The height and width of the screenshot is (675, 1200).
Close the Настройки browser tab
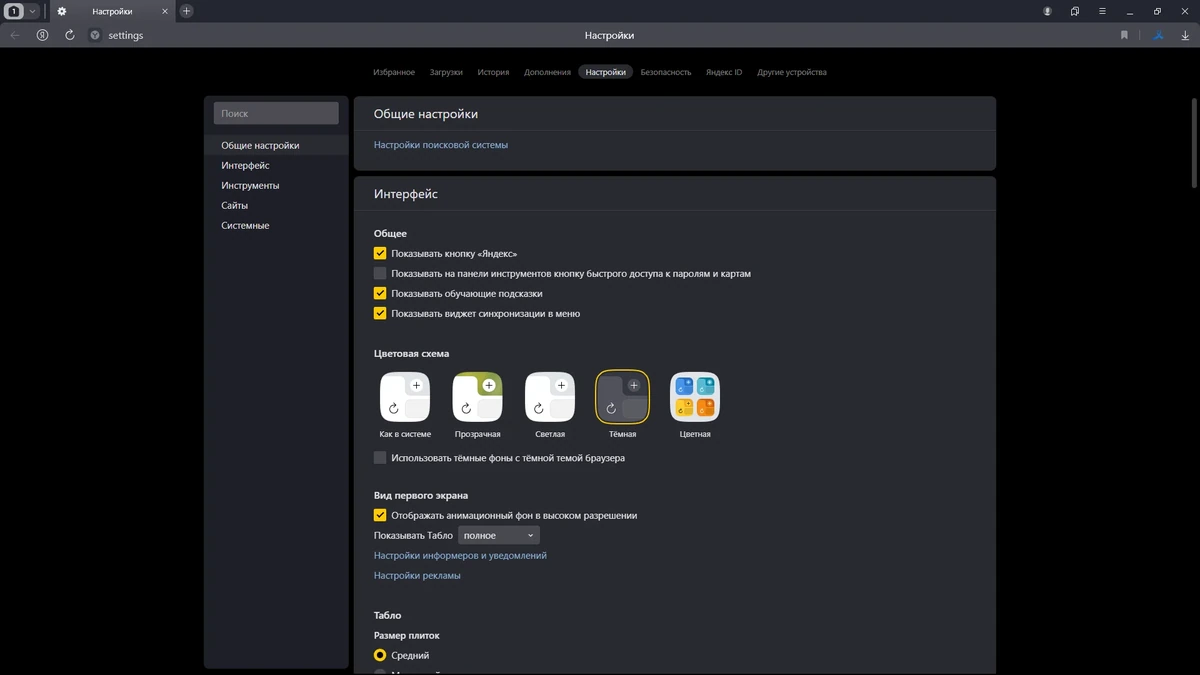point(165,12)
